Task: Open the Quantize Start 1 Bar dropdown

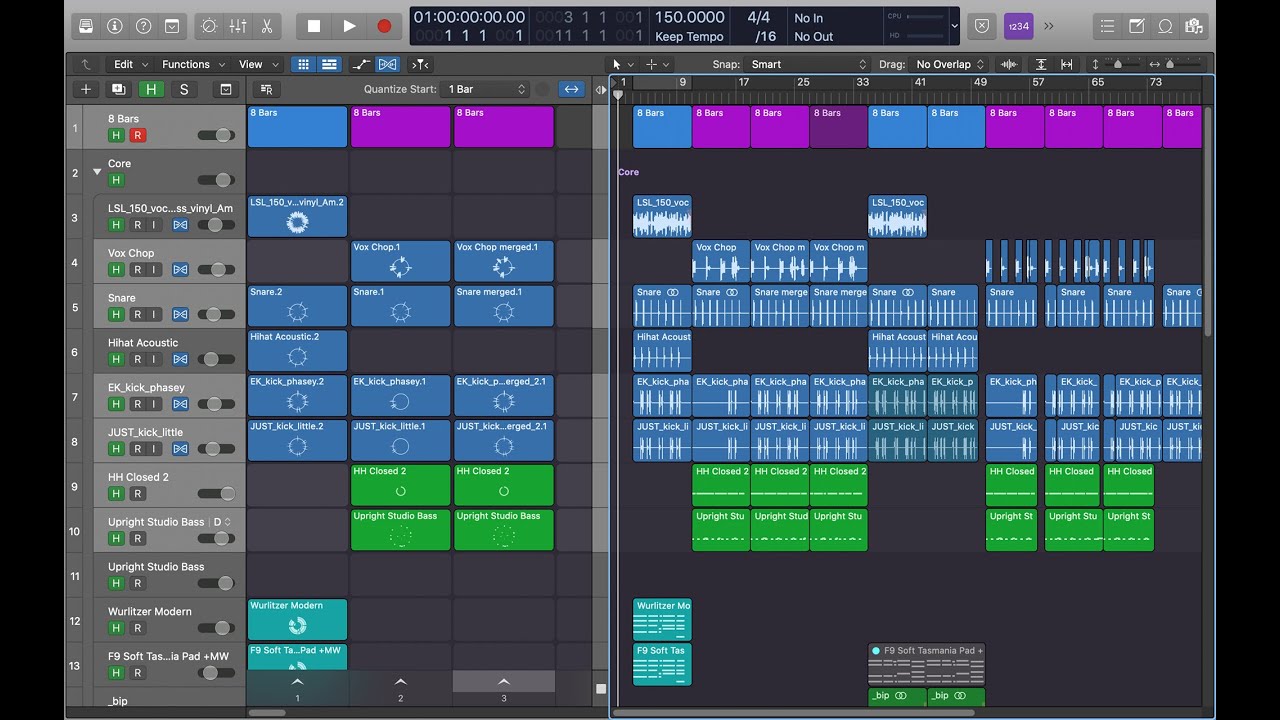Action: click(487, 89)
